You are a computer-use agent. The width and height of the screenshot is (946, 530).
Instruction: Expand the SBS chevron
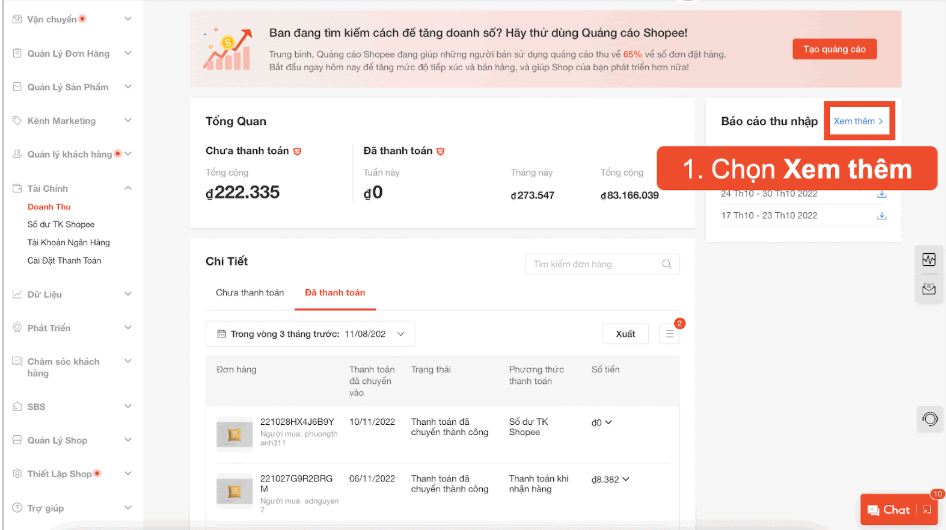point(128,406)
